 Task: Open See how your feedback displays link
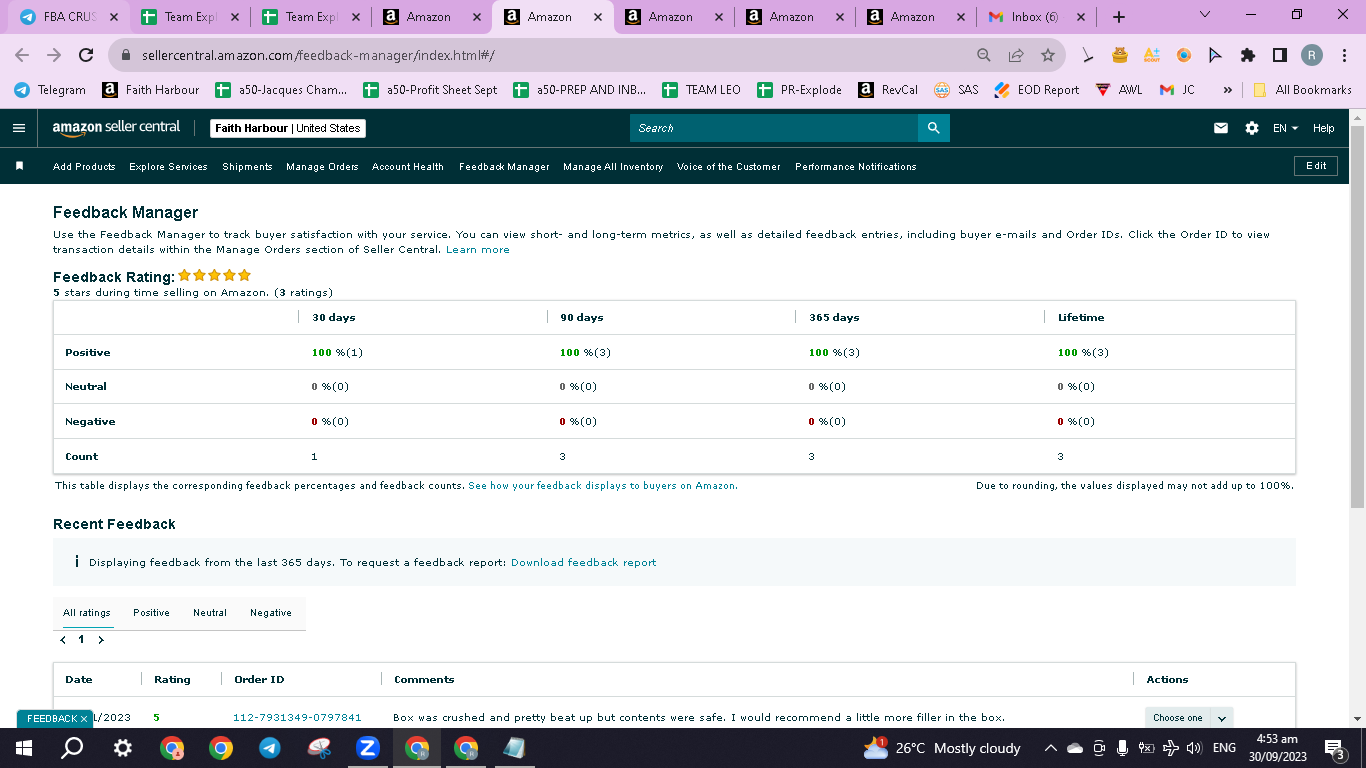(x=603, y=486)
